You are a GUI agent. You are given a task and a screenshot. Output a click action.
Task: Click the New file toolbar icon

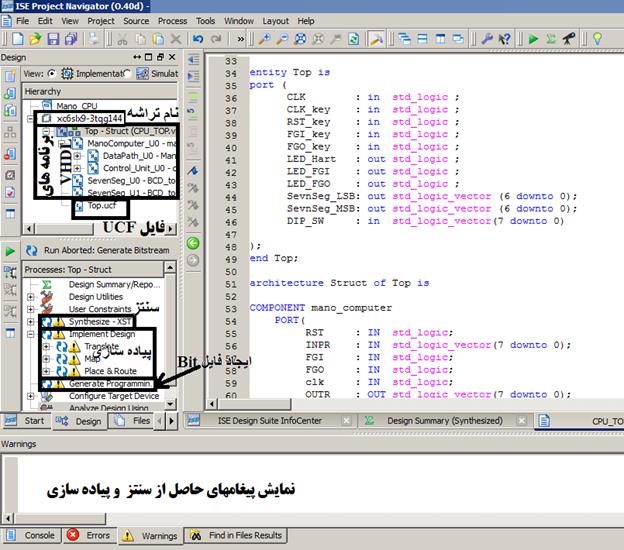pos(17,39)
